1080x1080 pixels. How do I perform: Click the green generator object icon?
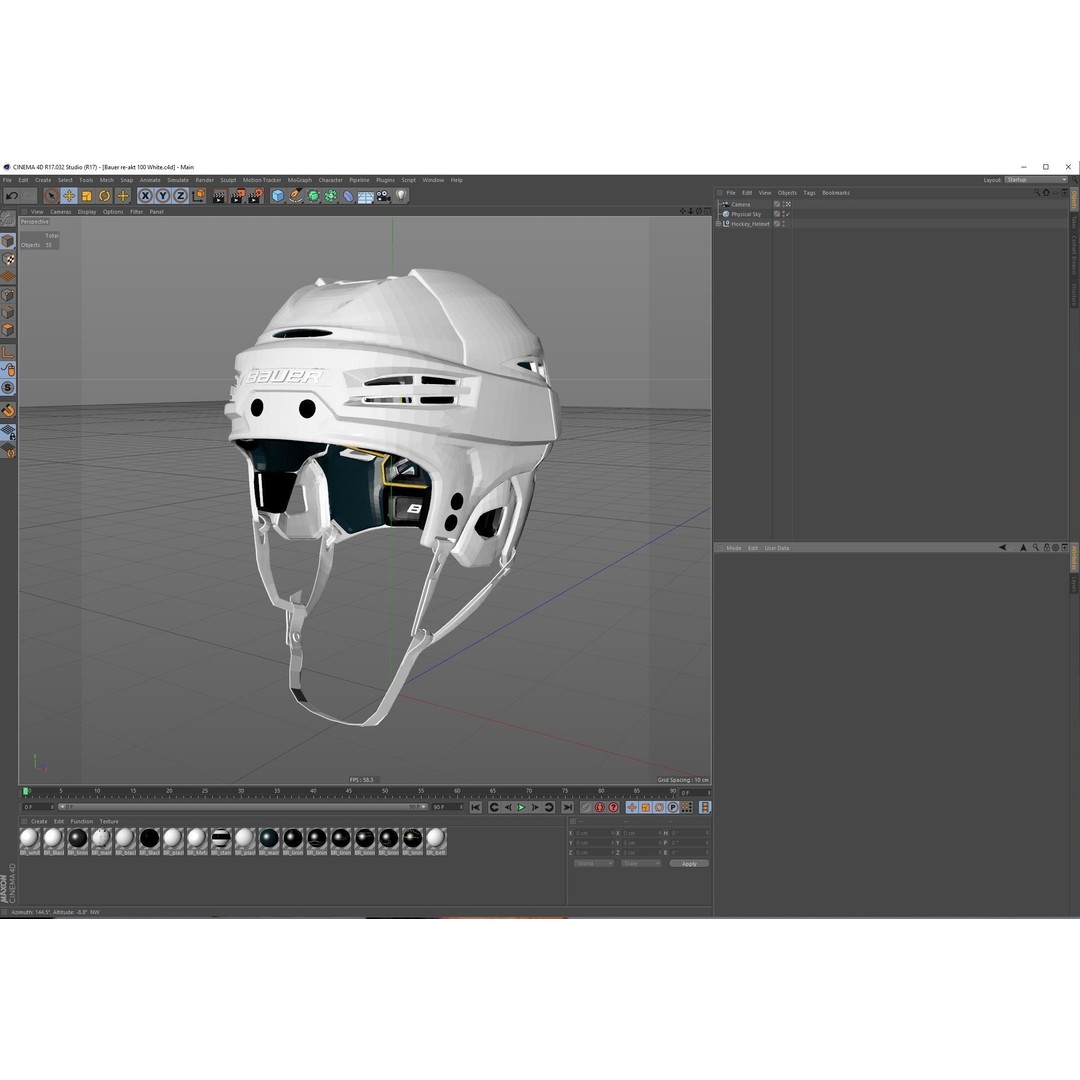tap(313, 196)
